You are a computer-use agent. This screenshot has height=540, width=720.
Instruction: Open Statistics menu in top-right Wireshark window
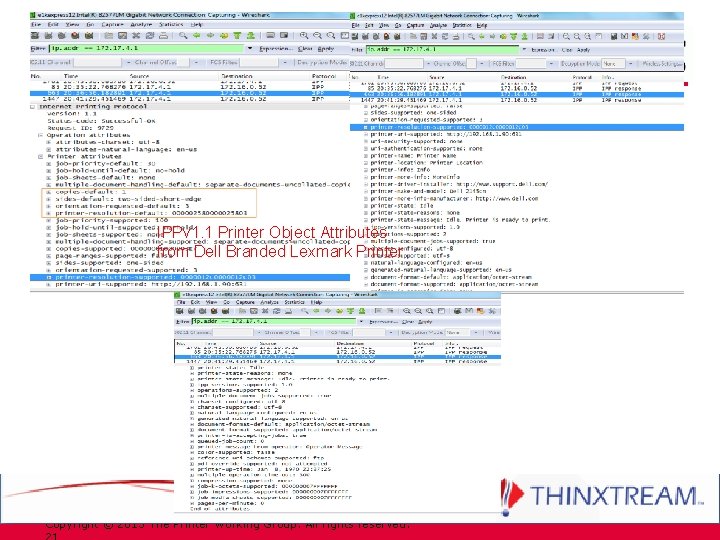pyautogui.click(x=462, y=25)
